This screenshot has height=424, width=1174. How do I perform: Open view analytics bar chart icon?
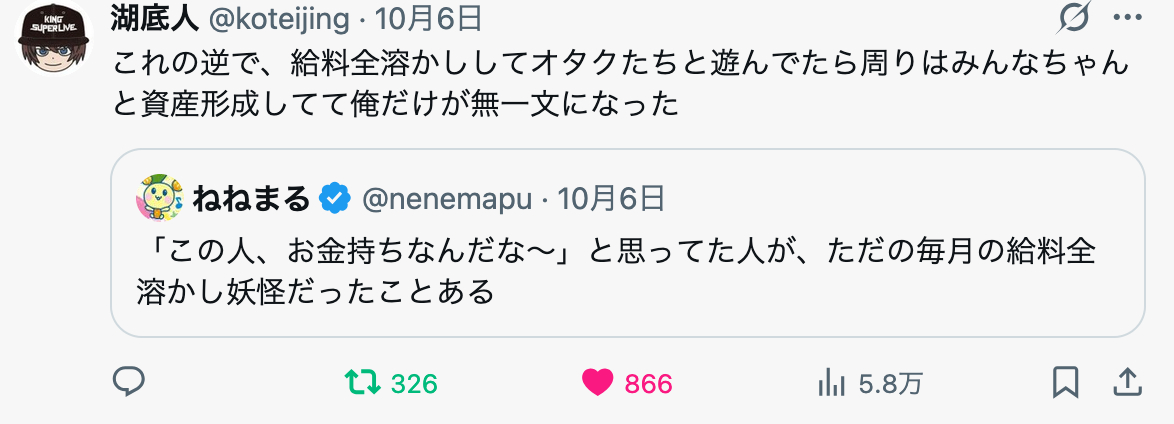(x=832, y=383)
